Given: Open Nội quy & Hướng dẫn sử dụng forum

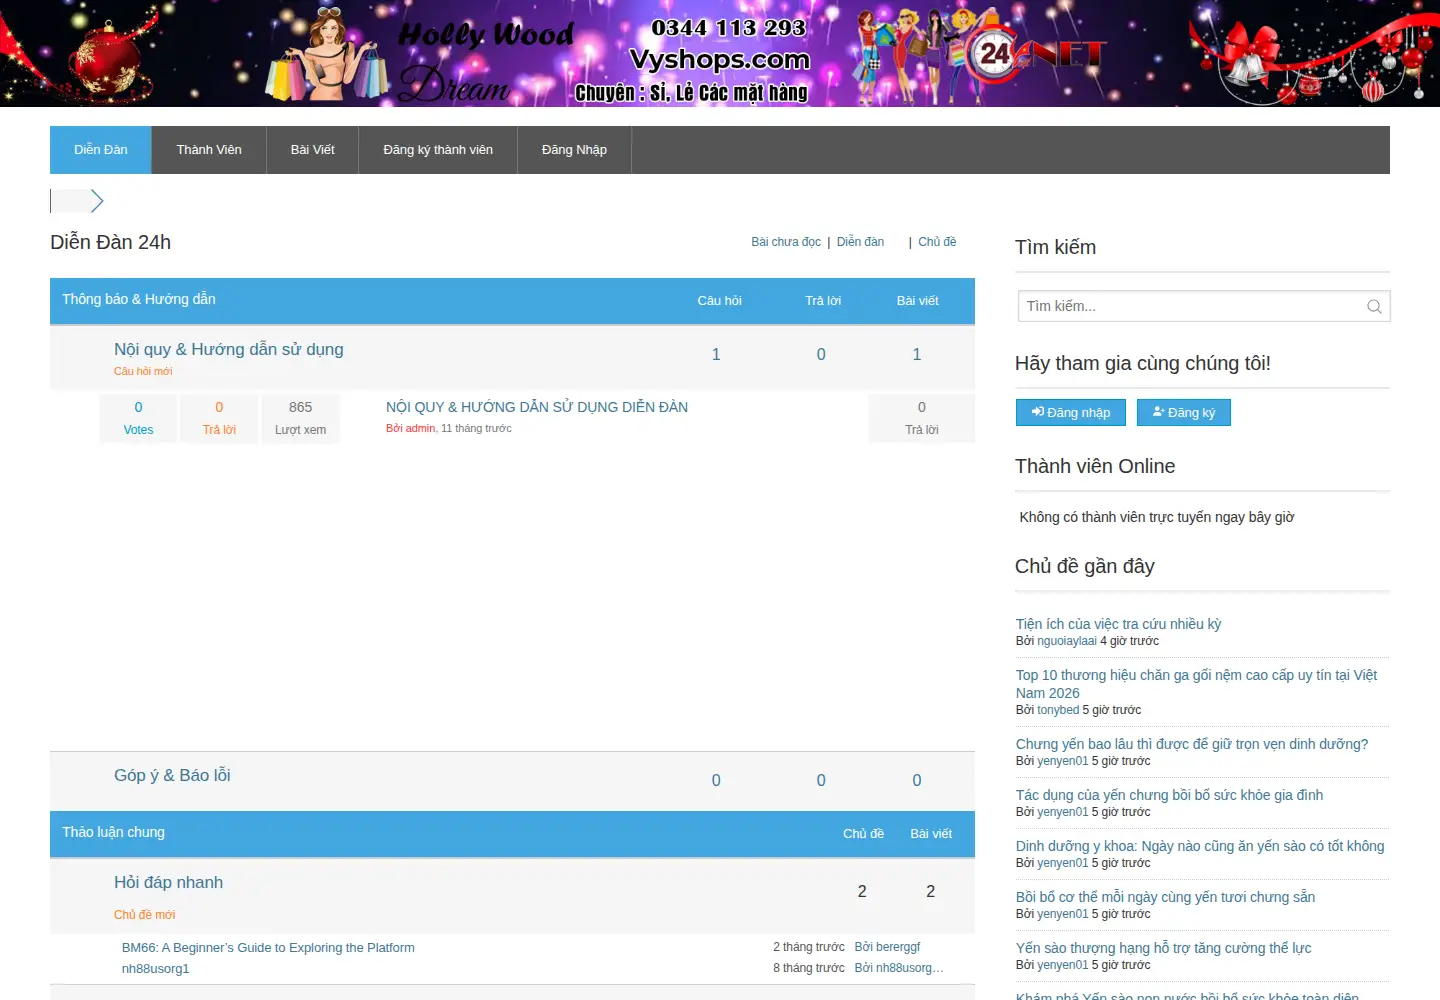Looking at the screenshot, I should coord(229,349).
